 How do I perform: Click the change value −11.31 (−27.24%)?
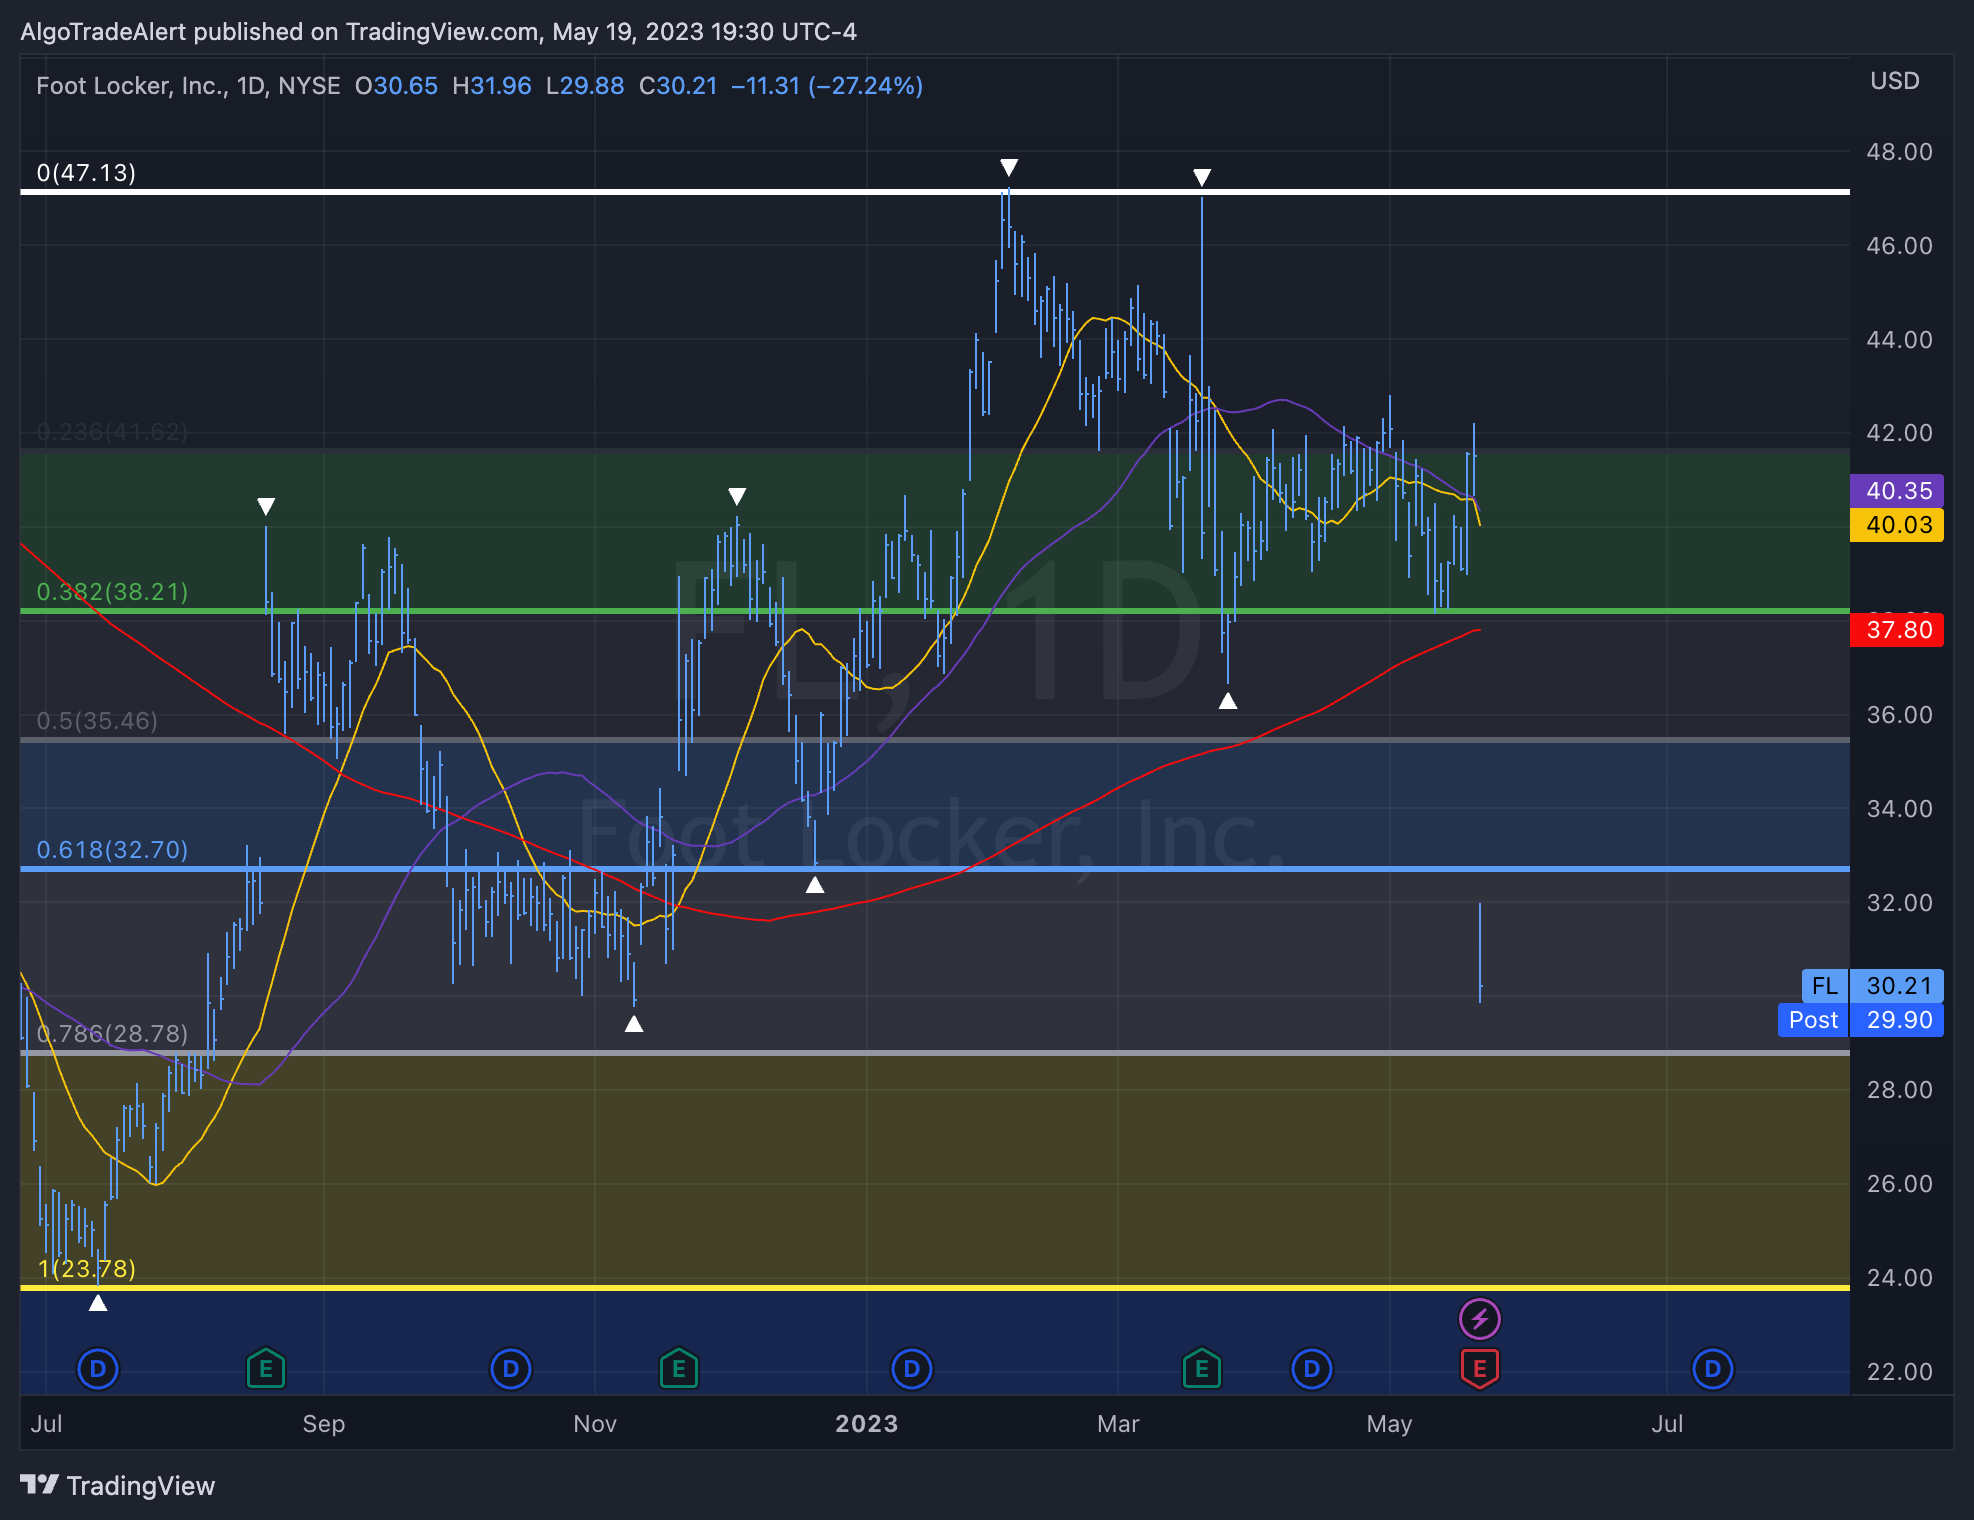pyautogui.click(x=827, y=86)
